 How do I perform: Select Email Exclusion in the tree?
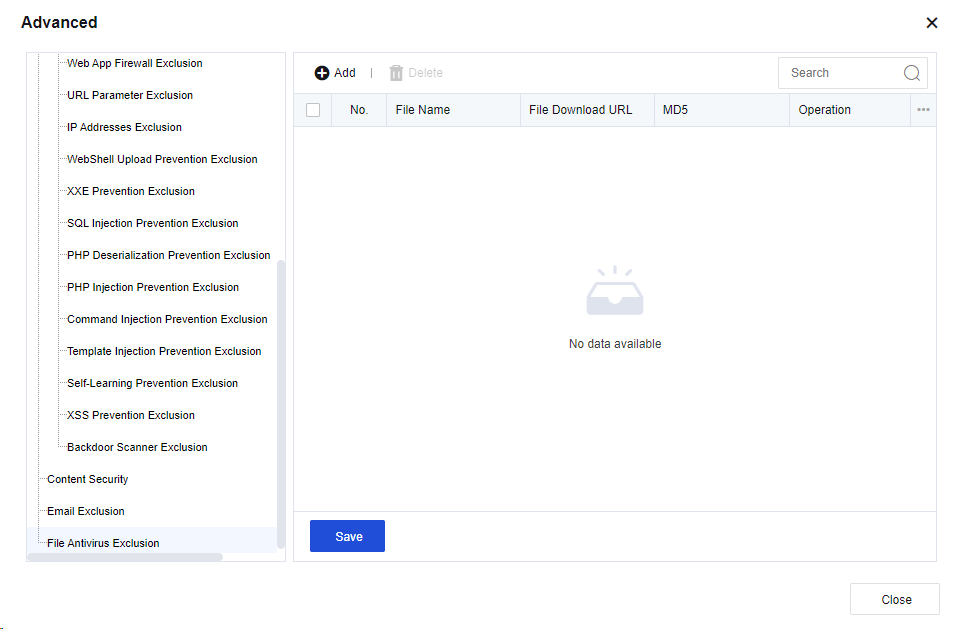(x=86, y=511)
